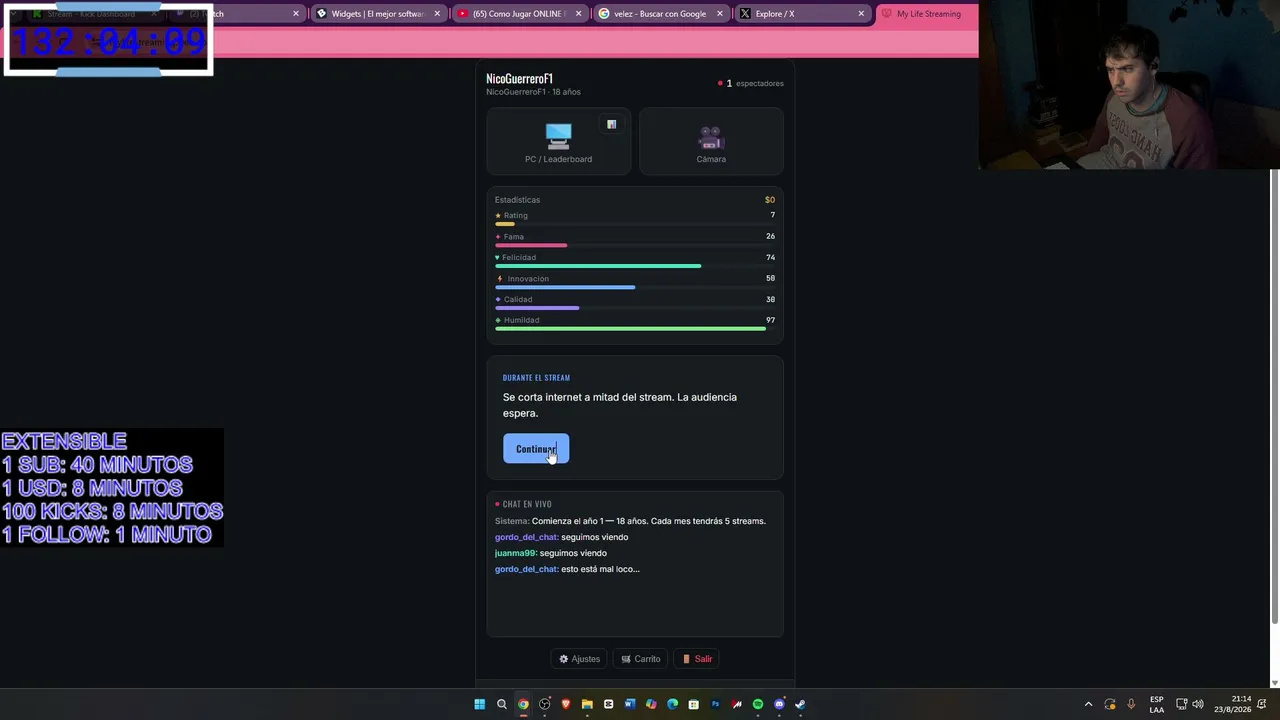The height and width of the screenshot is (720, 1280).
Task: Open the volume control tray icon
Action: [x=1198, y=704]
